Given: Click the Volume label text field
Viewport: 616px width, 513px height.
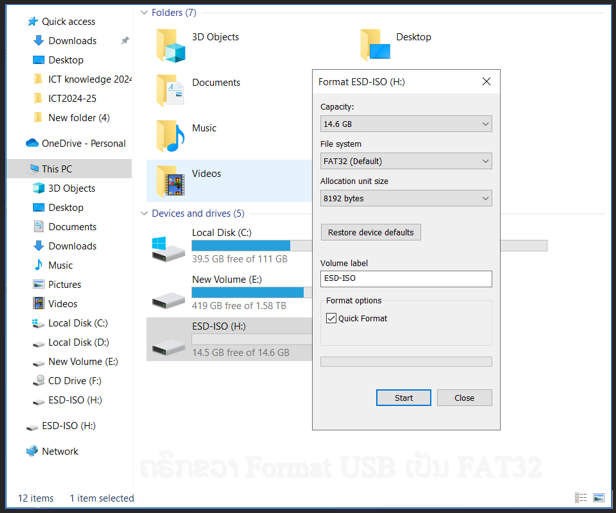Looking at the screenshot, I should [x=405, y=279].
